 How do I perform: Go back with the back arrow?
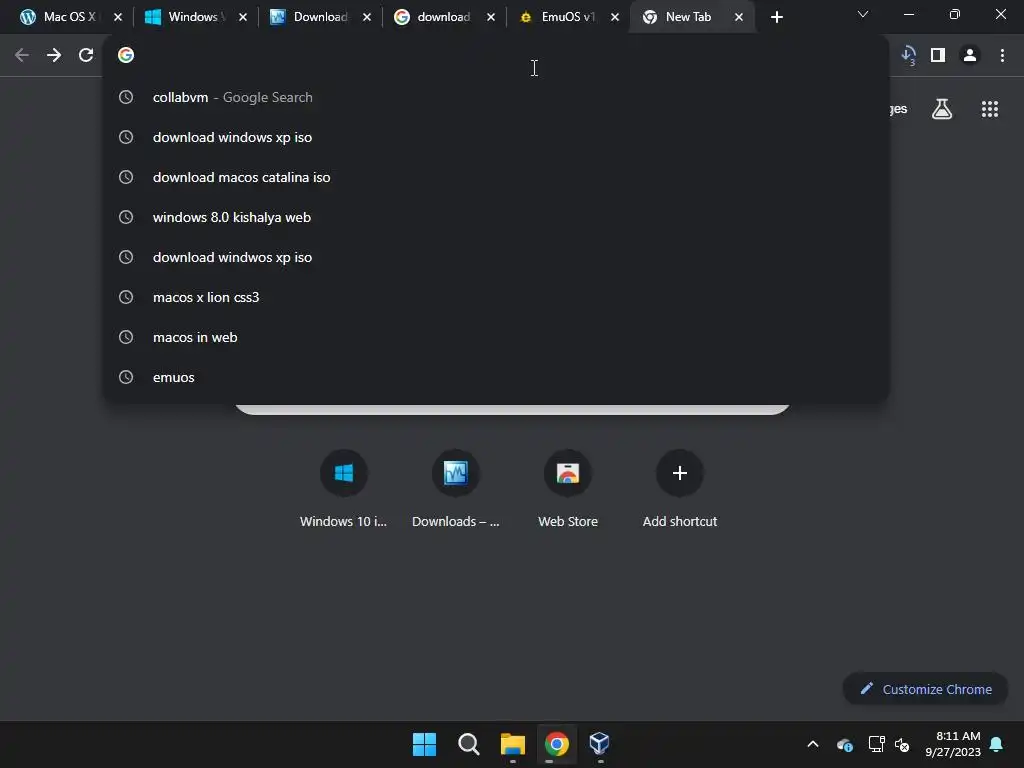[x=22, y=56]
